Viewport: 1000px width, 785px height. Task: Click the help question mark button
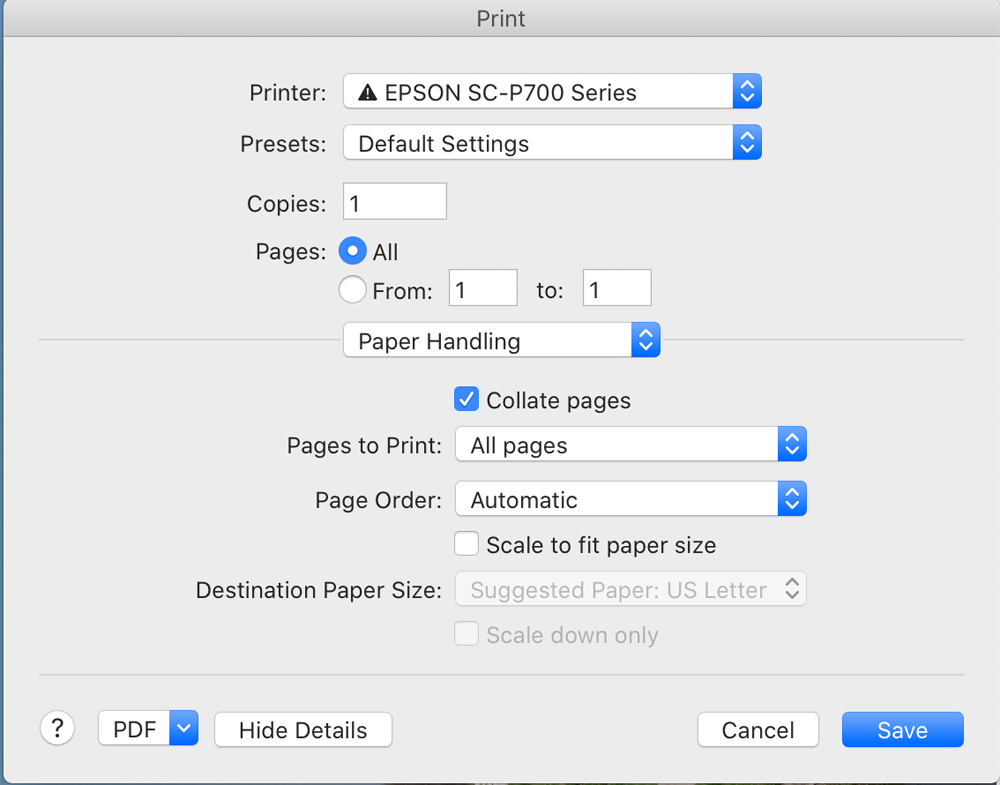pos(57,728)
